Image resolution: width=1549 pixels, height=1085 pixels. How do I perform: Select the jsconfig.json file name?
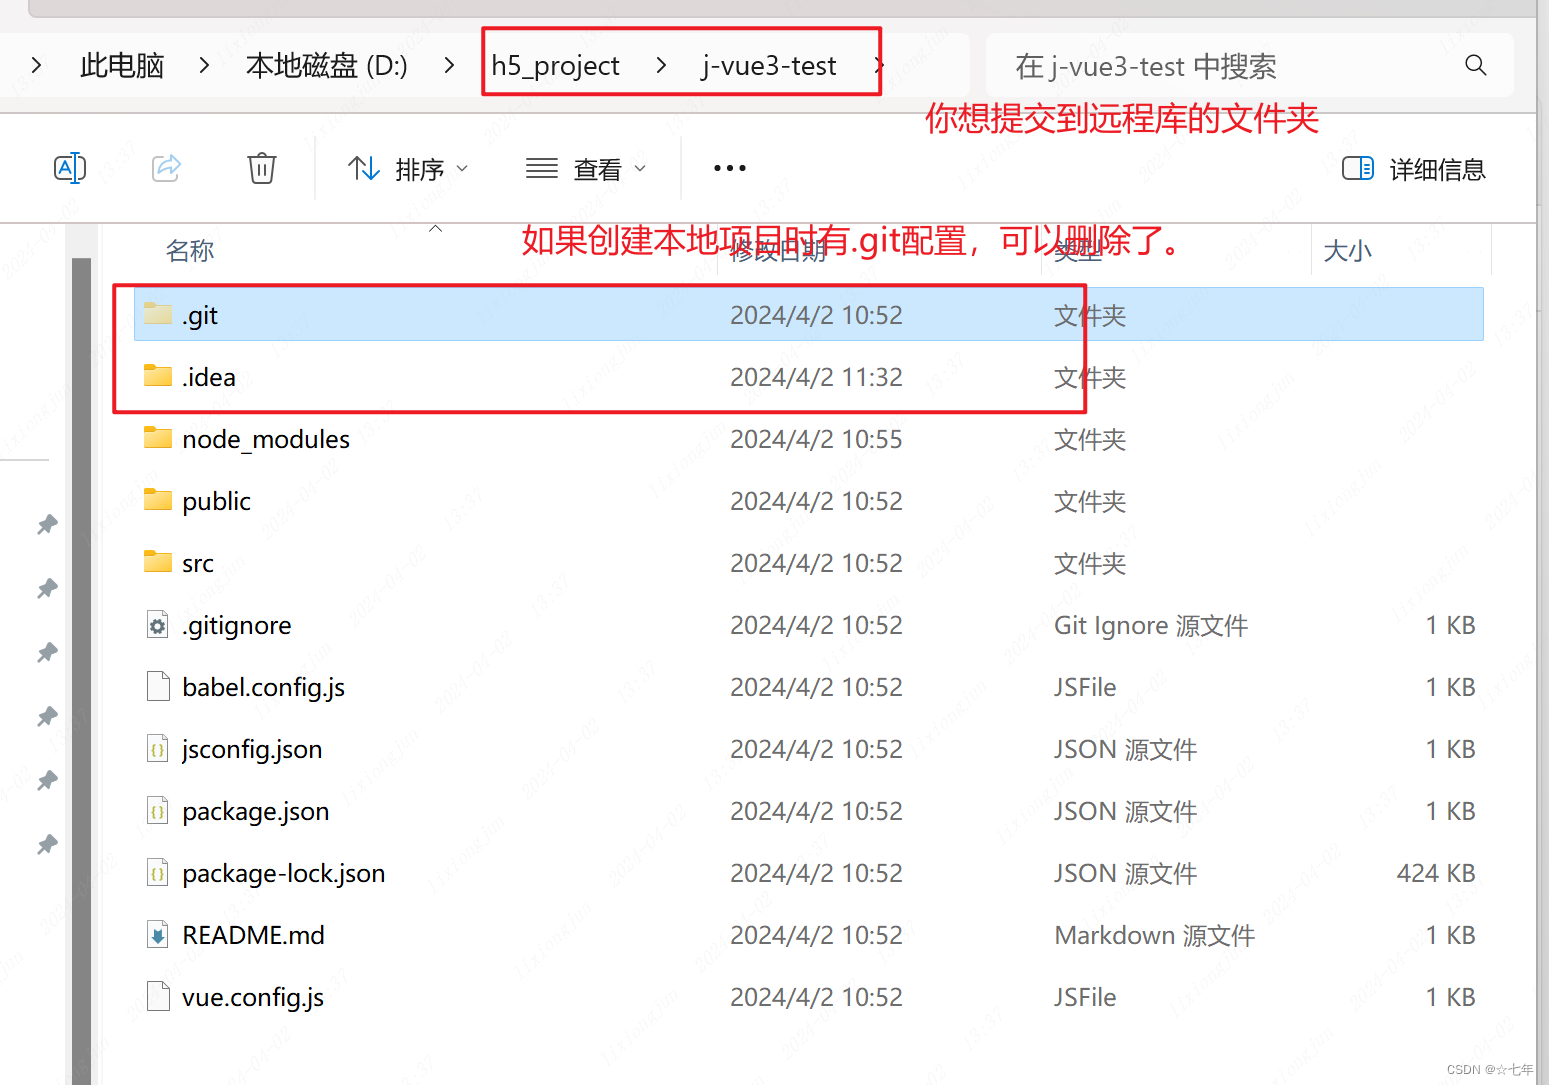(x=252, y=750)
